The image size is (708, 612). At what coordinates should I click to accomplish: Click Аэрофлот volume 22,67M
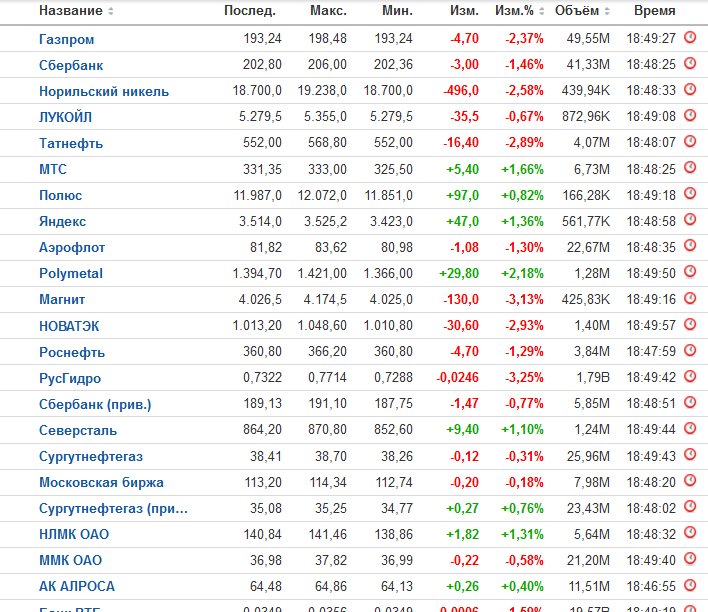tap(588, 248)
